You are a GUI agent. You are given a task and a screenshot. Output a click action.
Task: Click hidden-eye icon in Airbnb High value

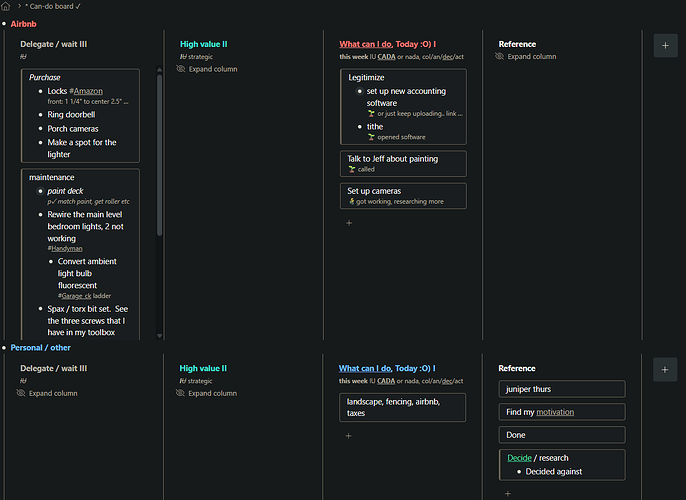point(181,69)
